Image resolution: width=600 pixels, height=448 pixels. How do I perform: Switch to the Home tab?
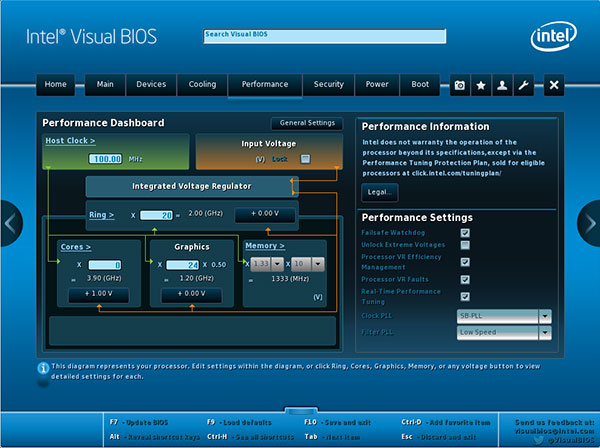click(55, 85)
